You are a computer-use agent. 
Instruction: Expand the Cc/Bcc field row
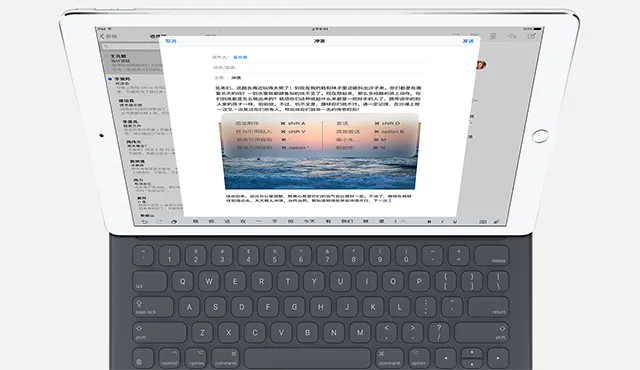pos(318,68)
